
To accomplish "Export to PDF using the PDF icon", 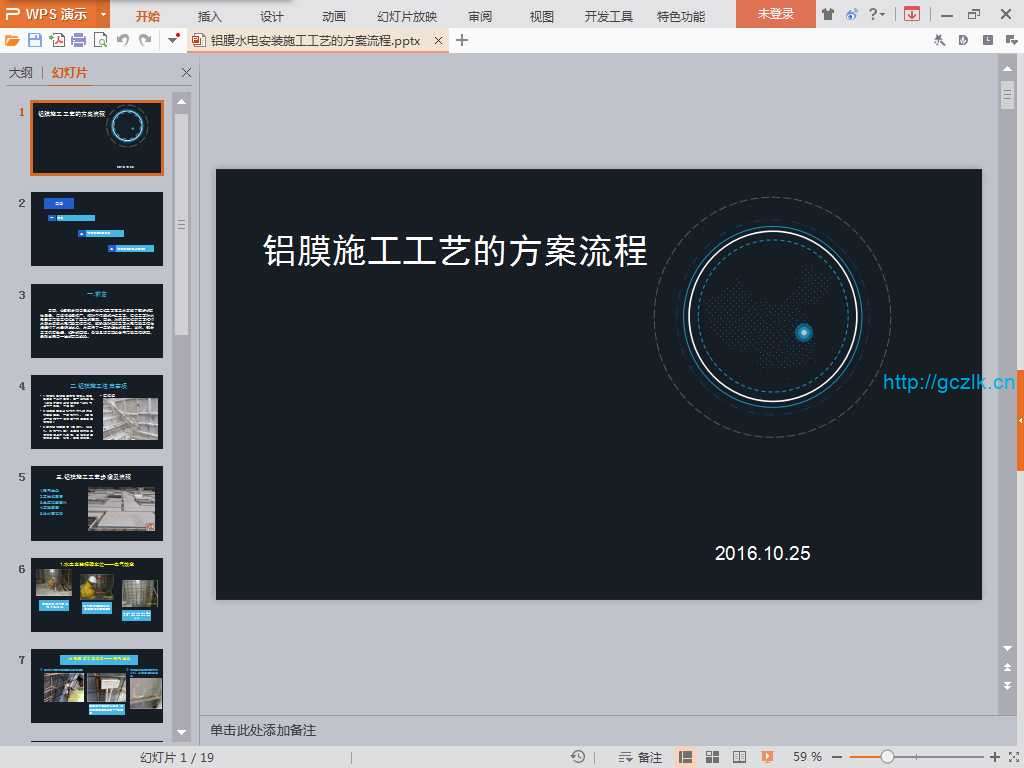I will click(57, 40).
